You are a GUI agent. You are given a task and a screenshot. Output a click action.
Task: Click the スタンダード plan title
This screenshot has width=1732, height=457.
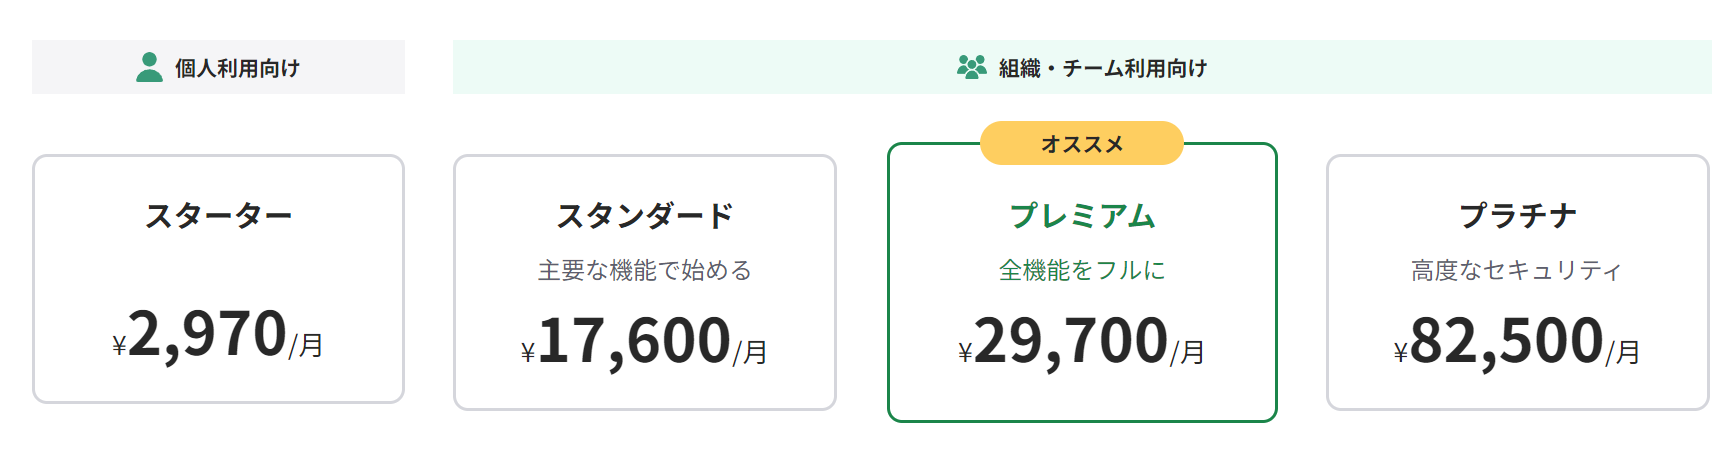(x=644, y=216)
